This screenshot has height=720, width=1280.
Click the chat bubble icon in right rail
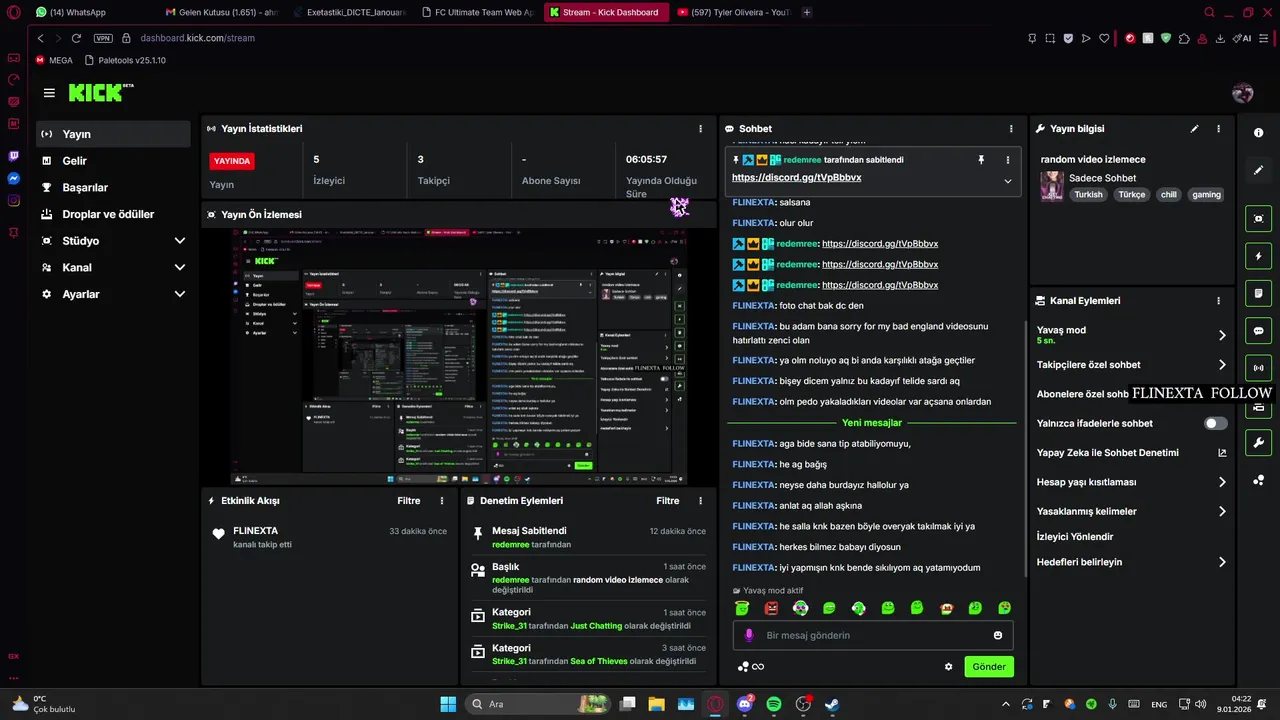pos(1258,331)
